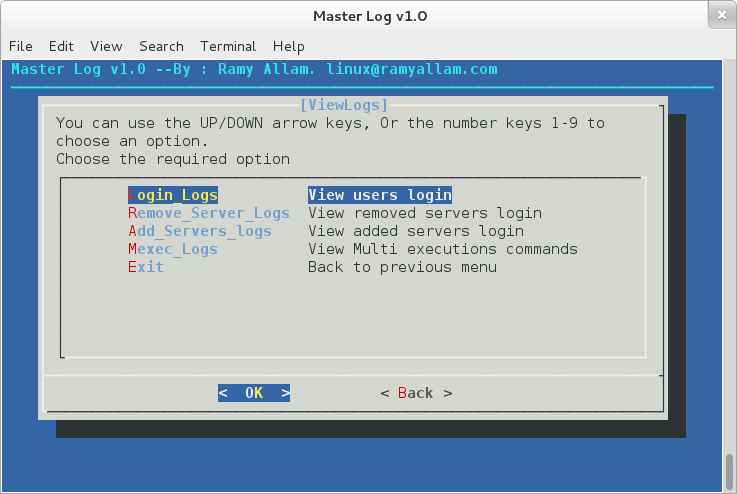This screenshot has height=494, width=737.
Task: Pick the Mexec_Logs entry
Action: coord(173,249)
